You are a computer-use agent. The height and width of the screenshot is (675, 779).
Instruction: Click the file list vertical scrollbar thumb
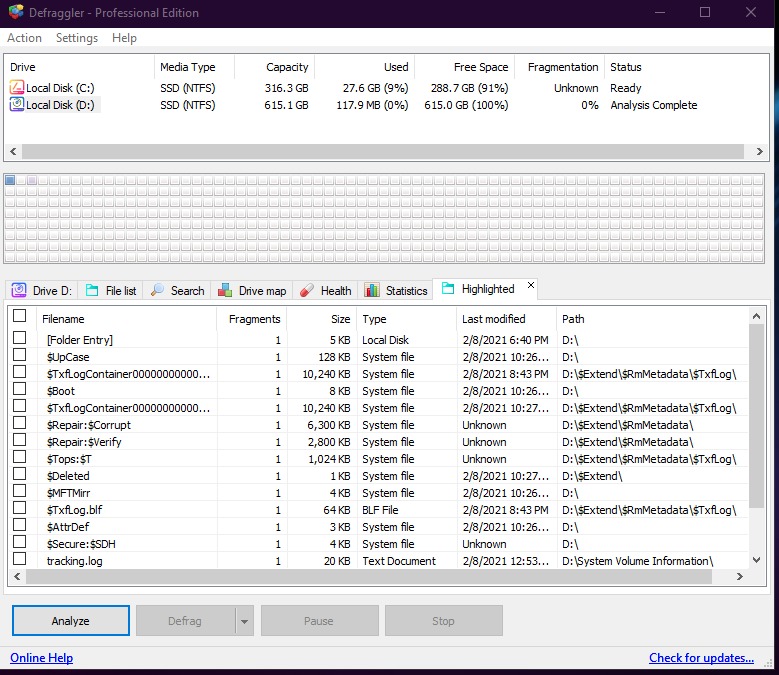(x=756, y=416)
